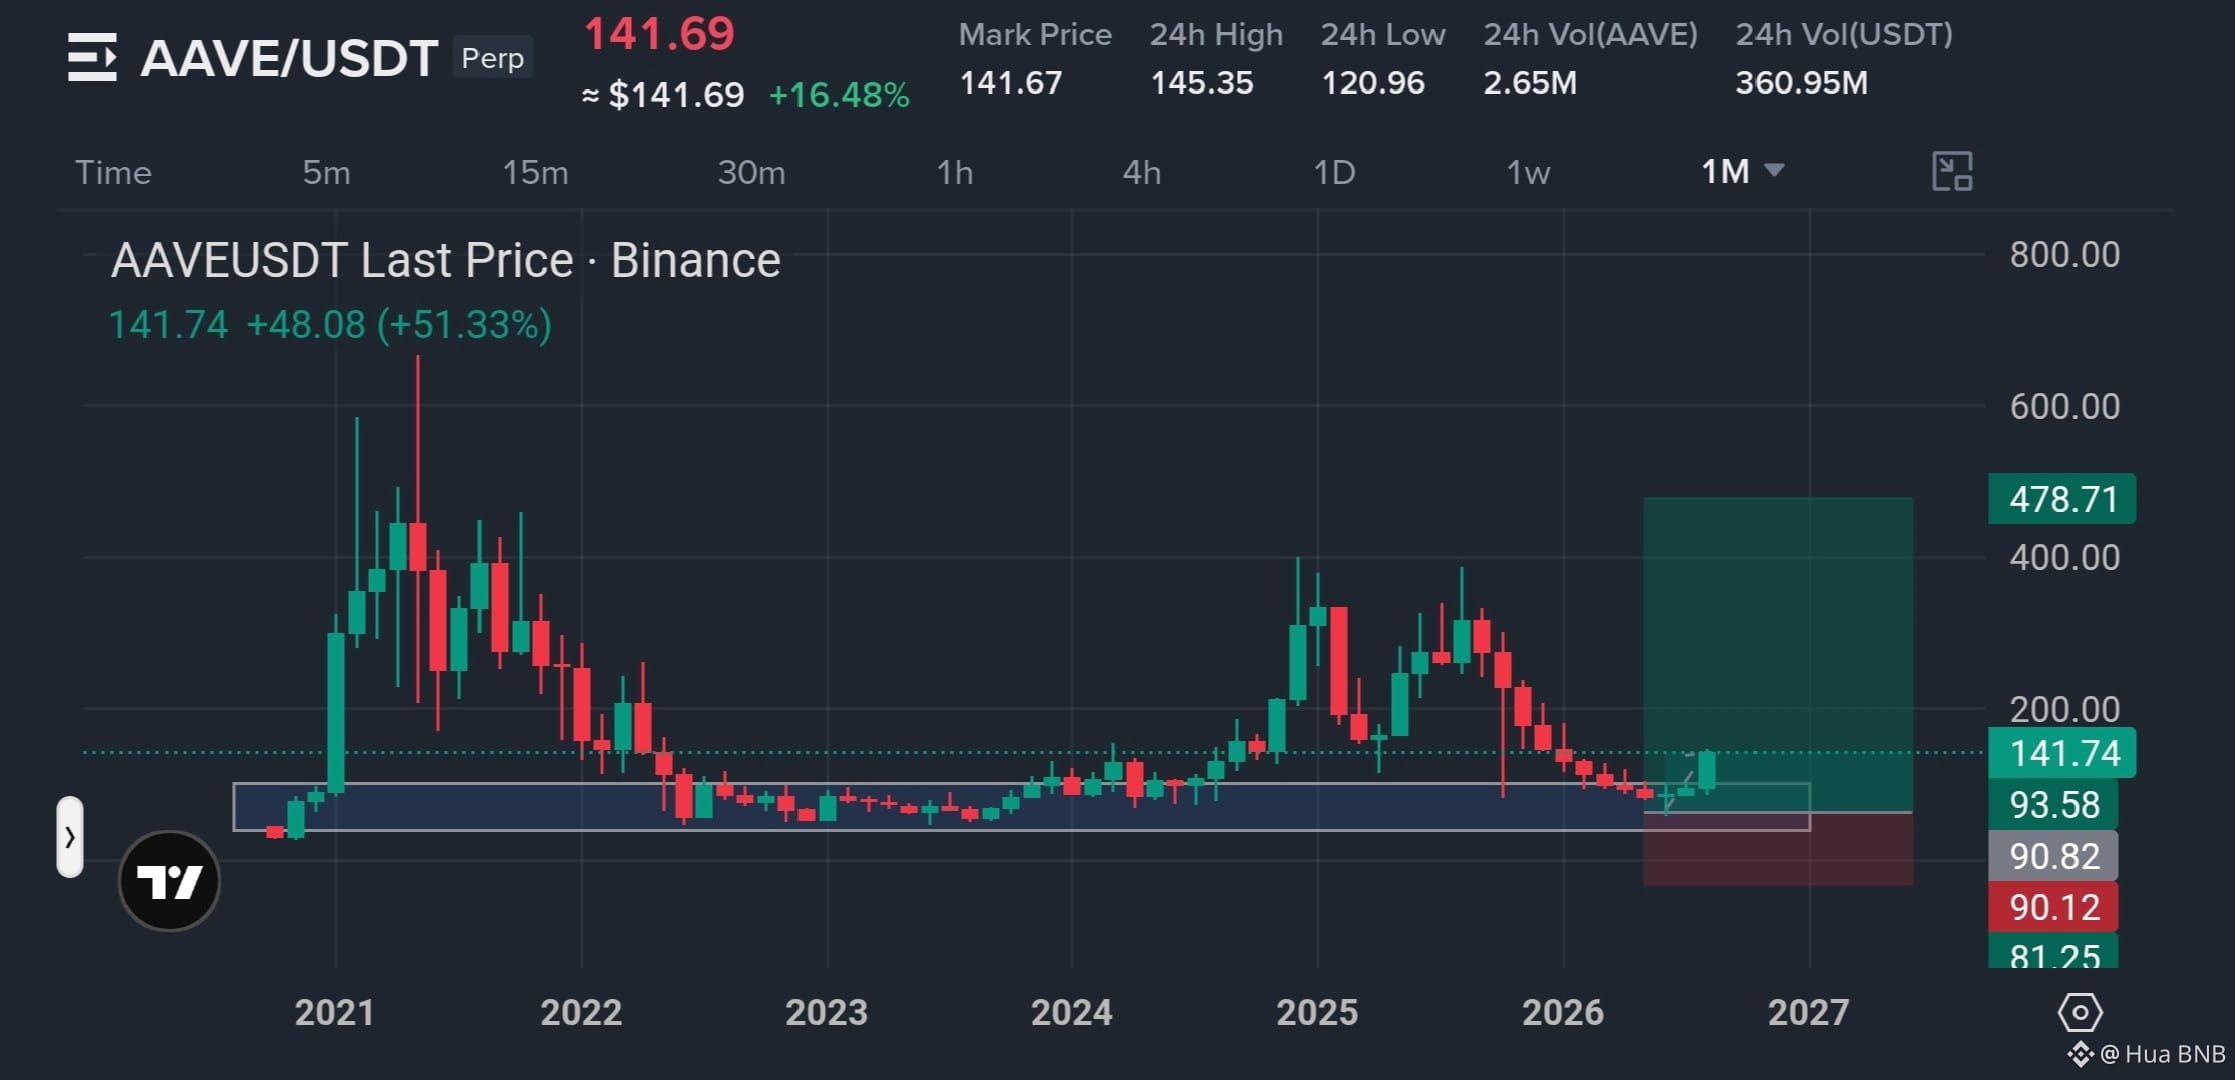The height and width of the screenshot is (1080, 2235).
Task: Switch to the 1w interval
Action: tap(1528, 172)
